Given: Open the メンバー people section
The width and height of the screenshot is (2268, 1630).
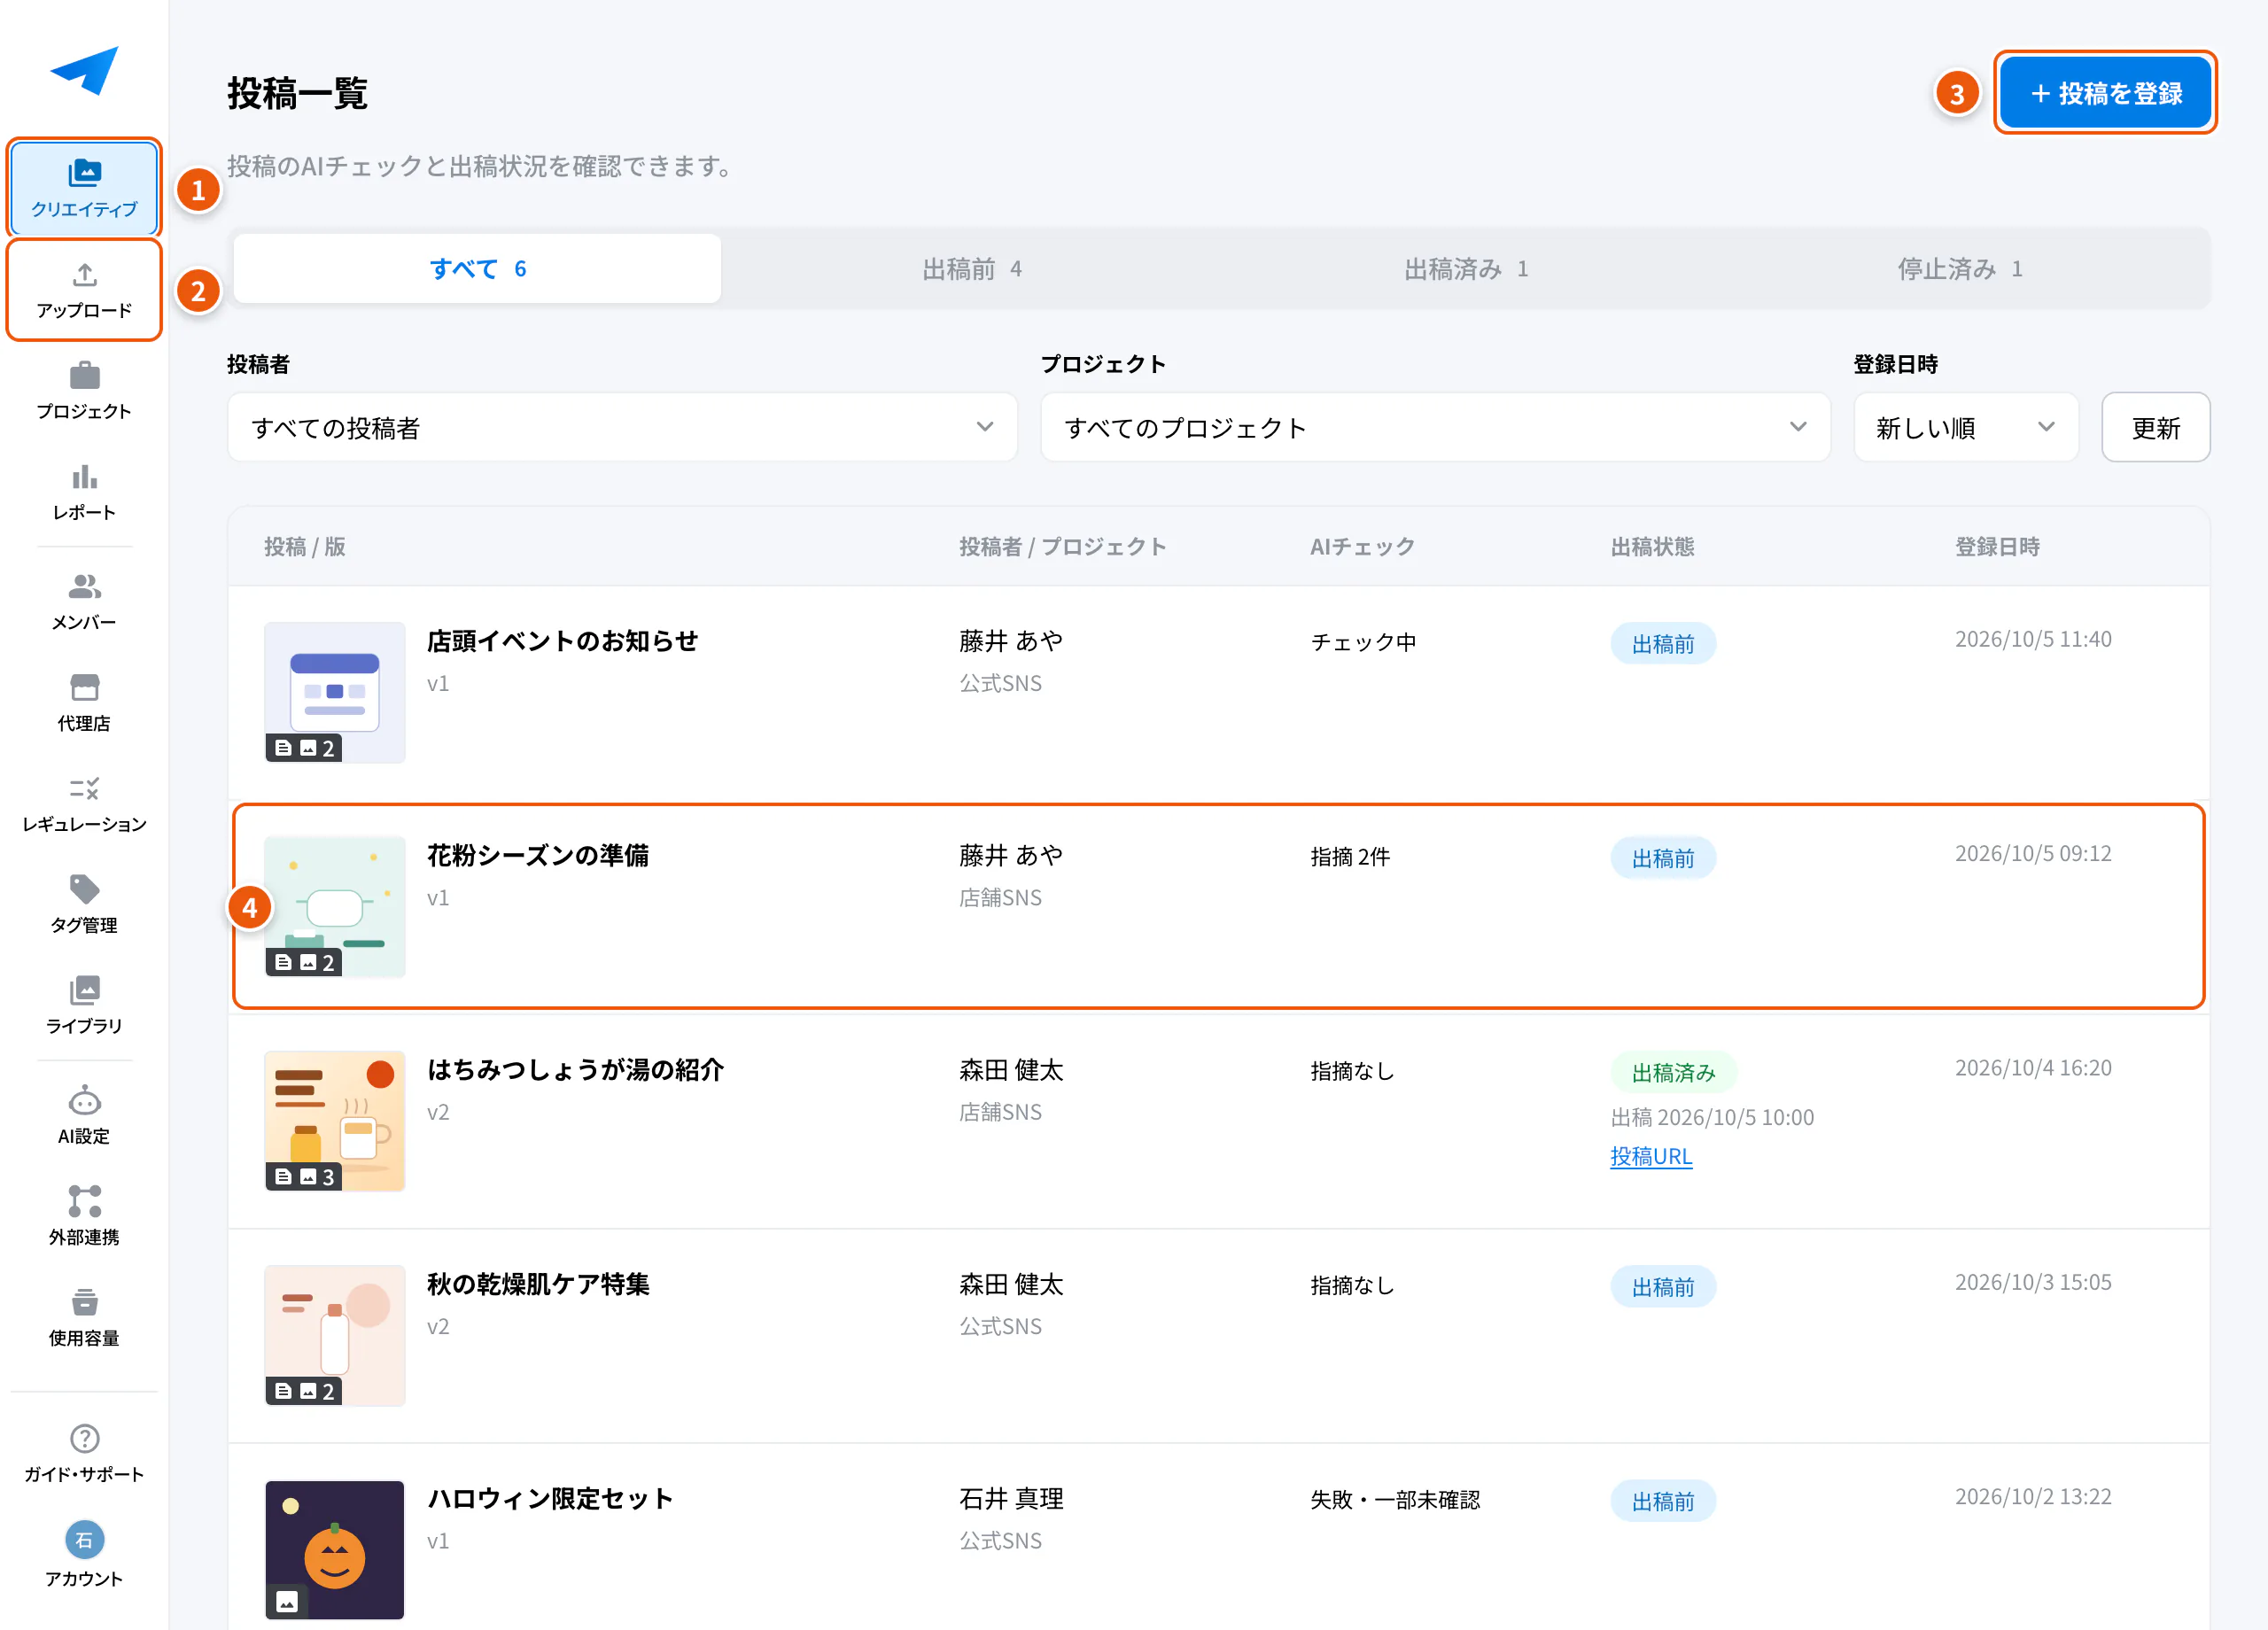Looking at the screenshot, I should [x=84, y=602].
